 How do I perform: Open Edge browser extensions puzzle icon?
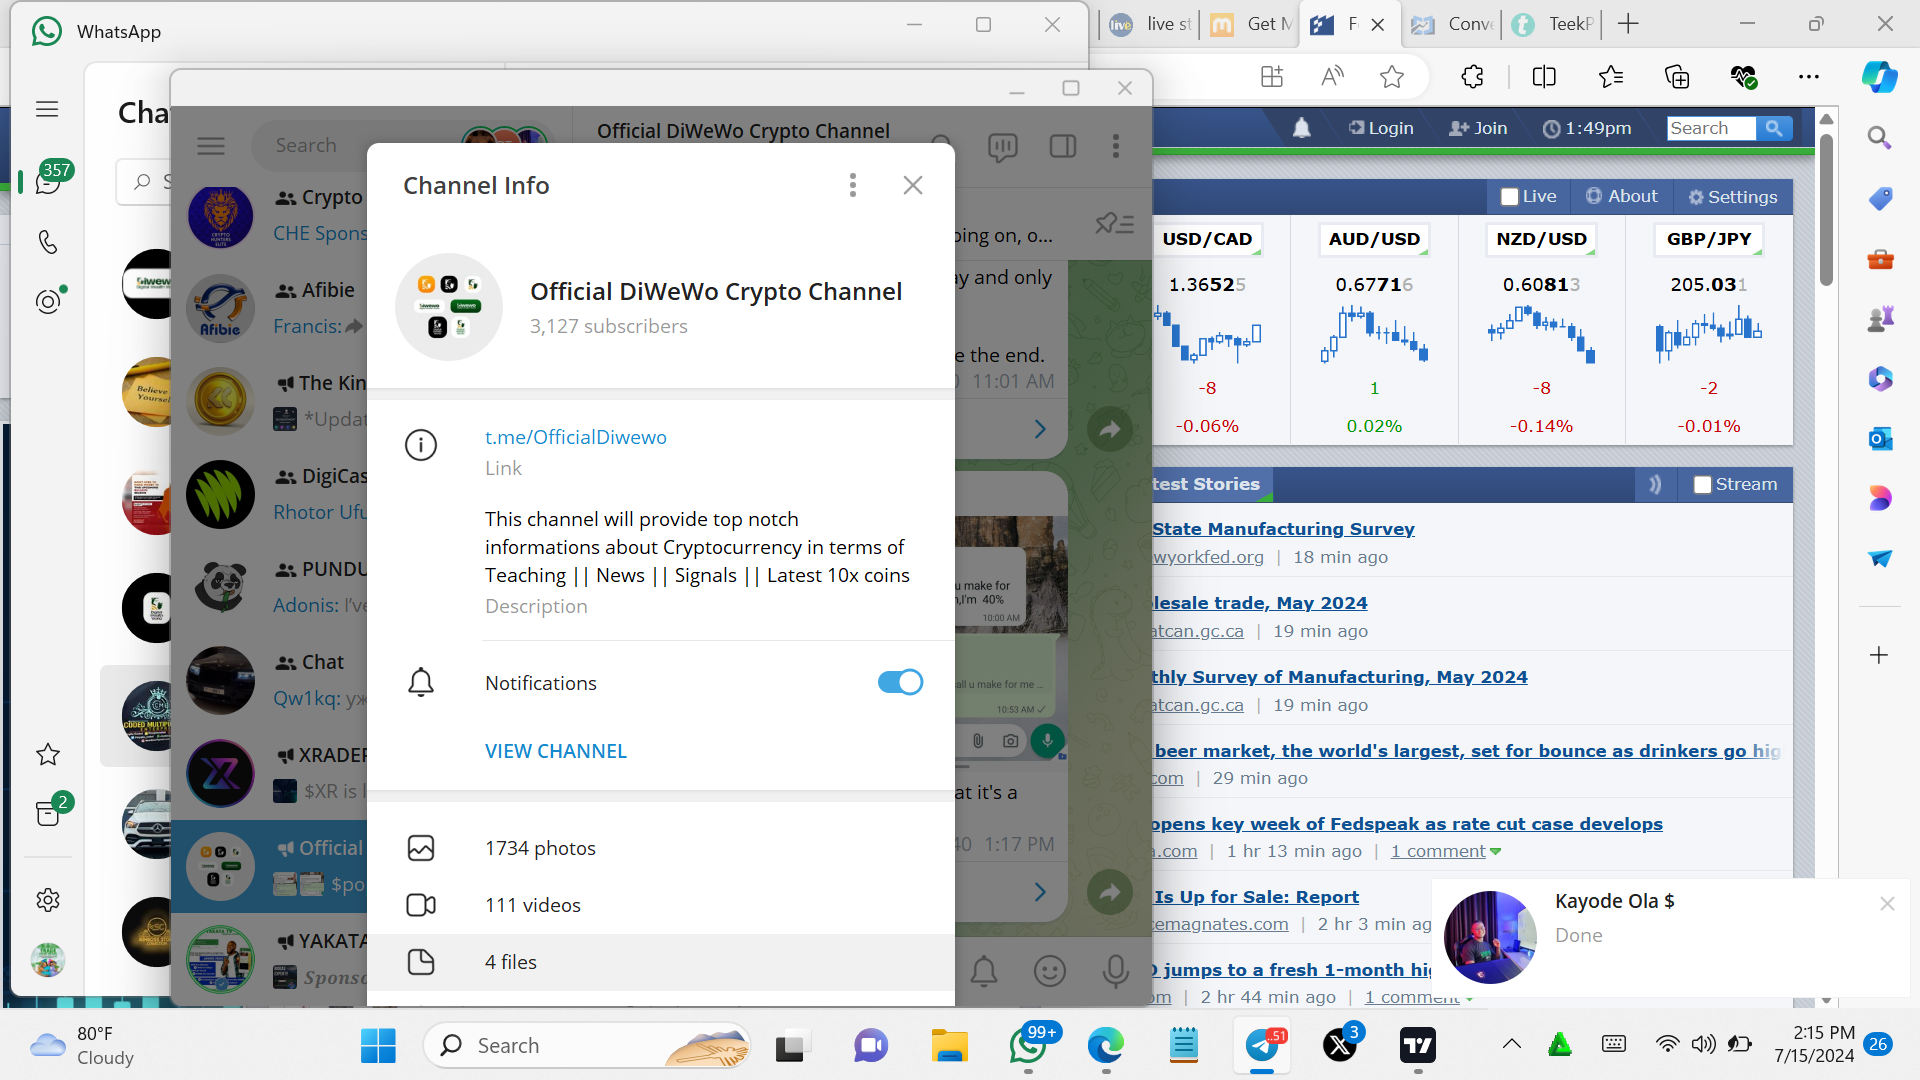[x=1472, y=77]
